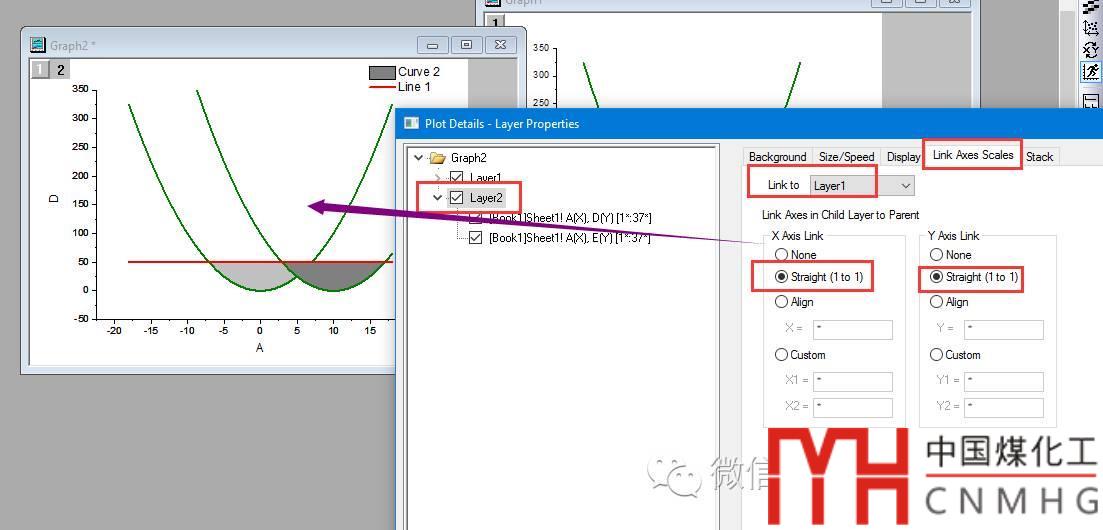Switch to the Size/Speed tab
The image size is (1103, 530).
point(846,157)
